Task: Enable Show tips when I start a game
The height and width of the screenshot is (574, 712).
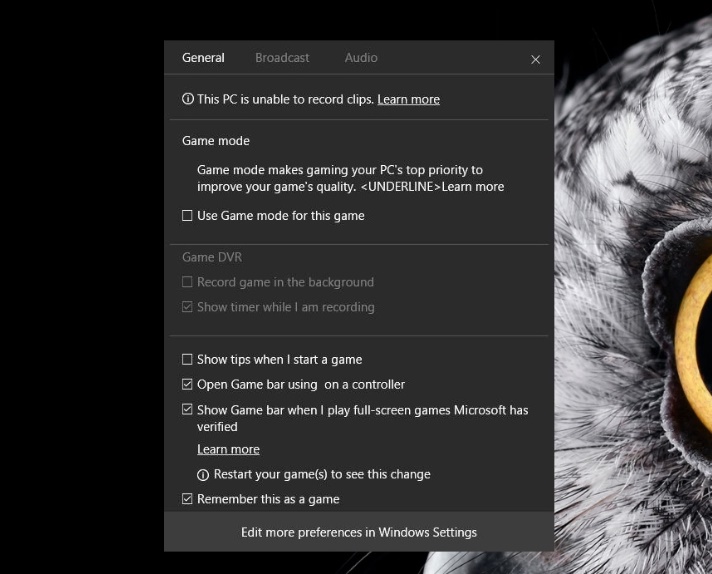Action: pos(187,360)
